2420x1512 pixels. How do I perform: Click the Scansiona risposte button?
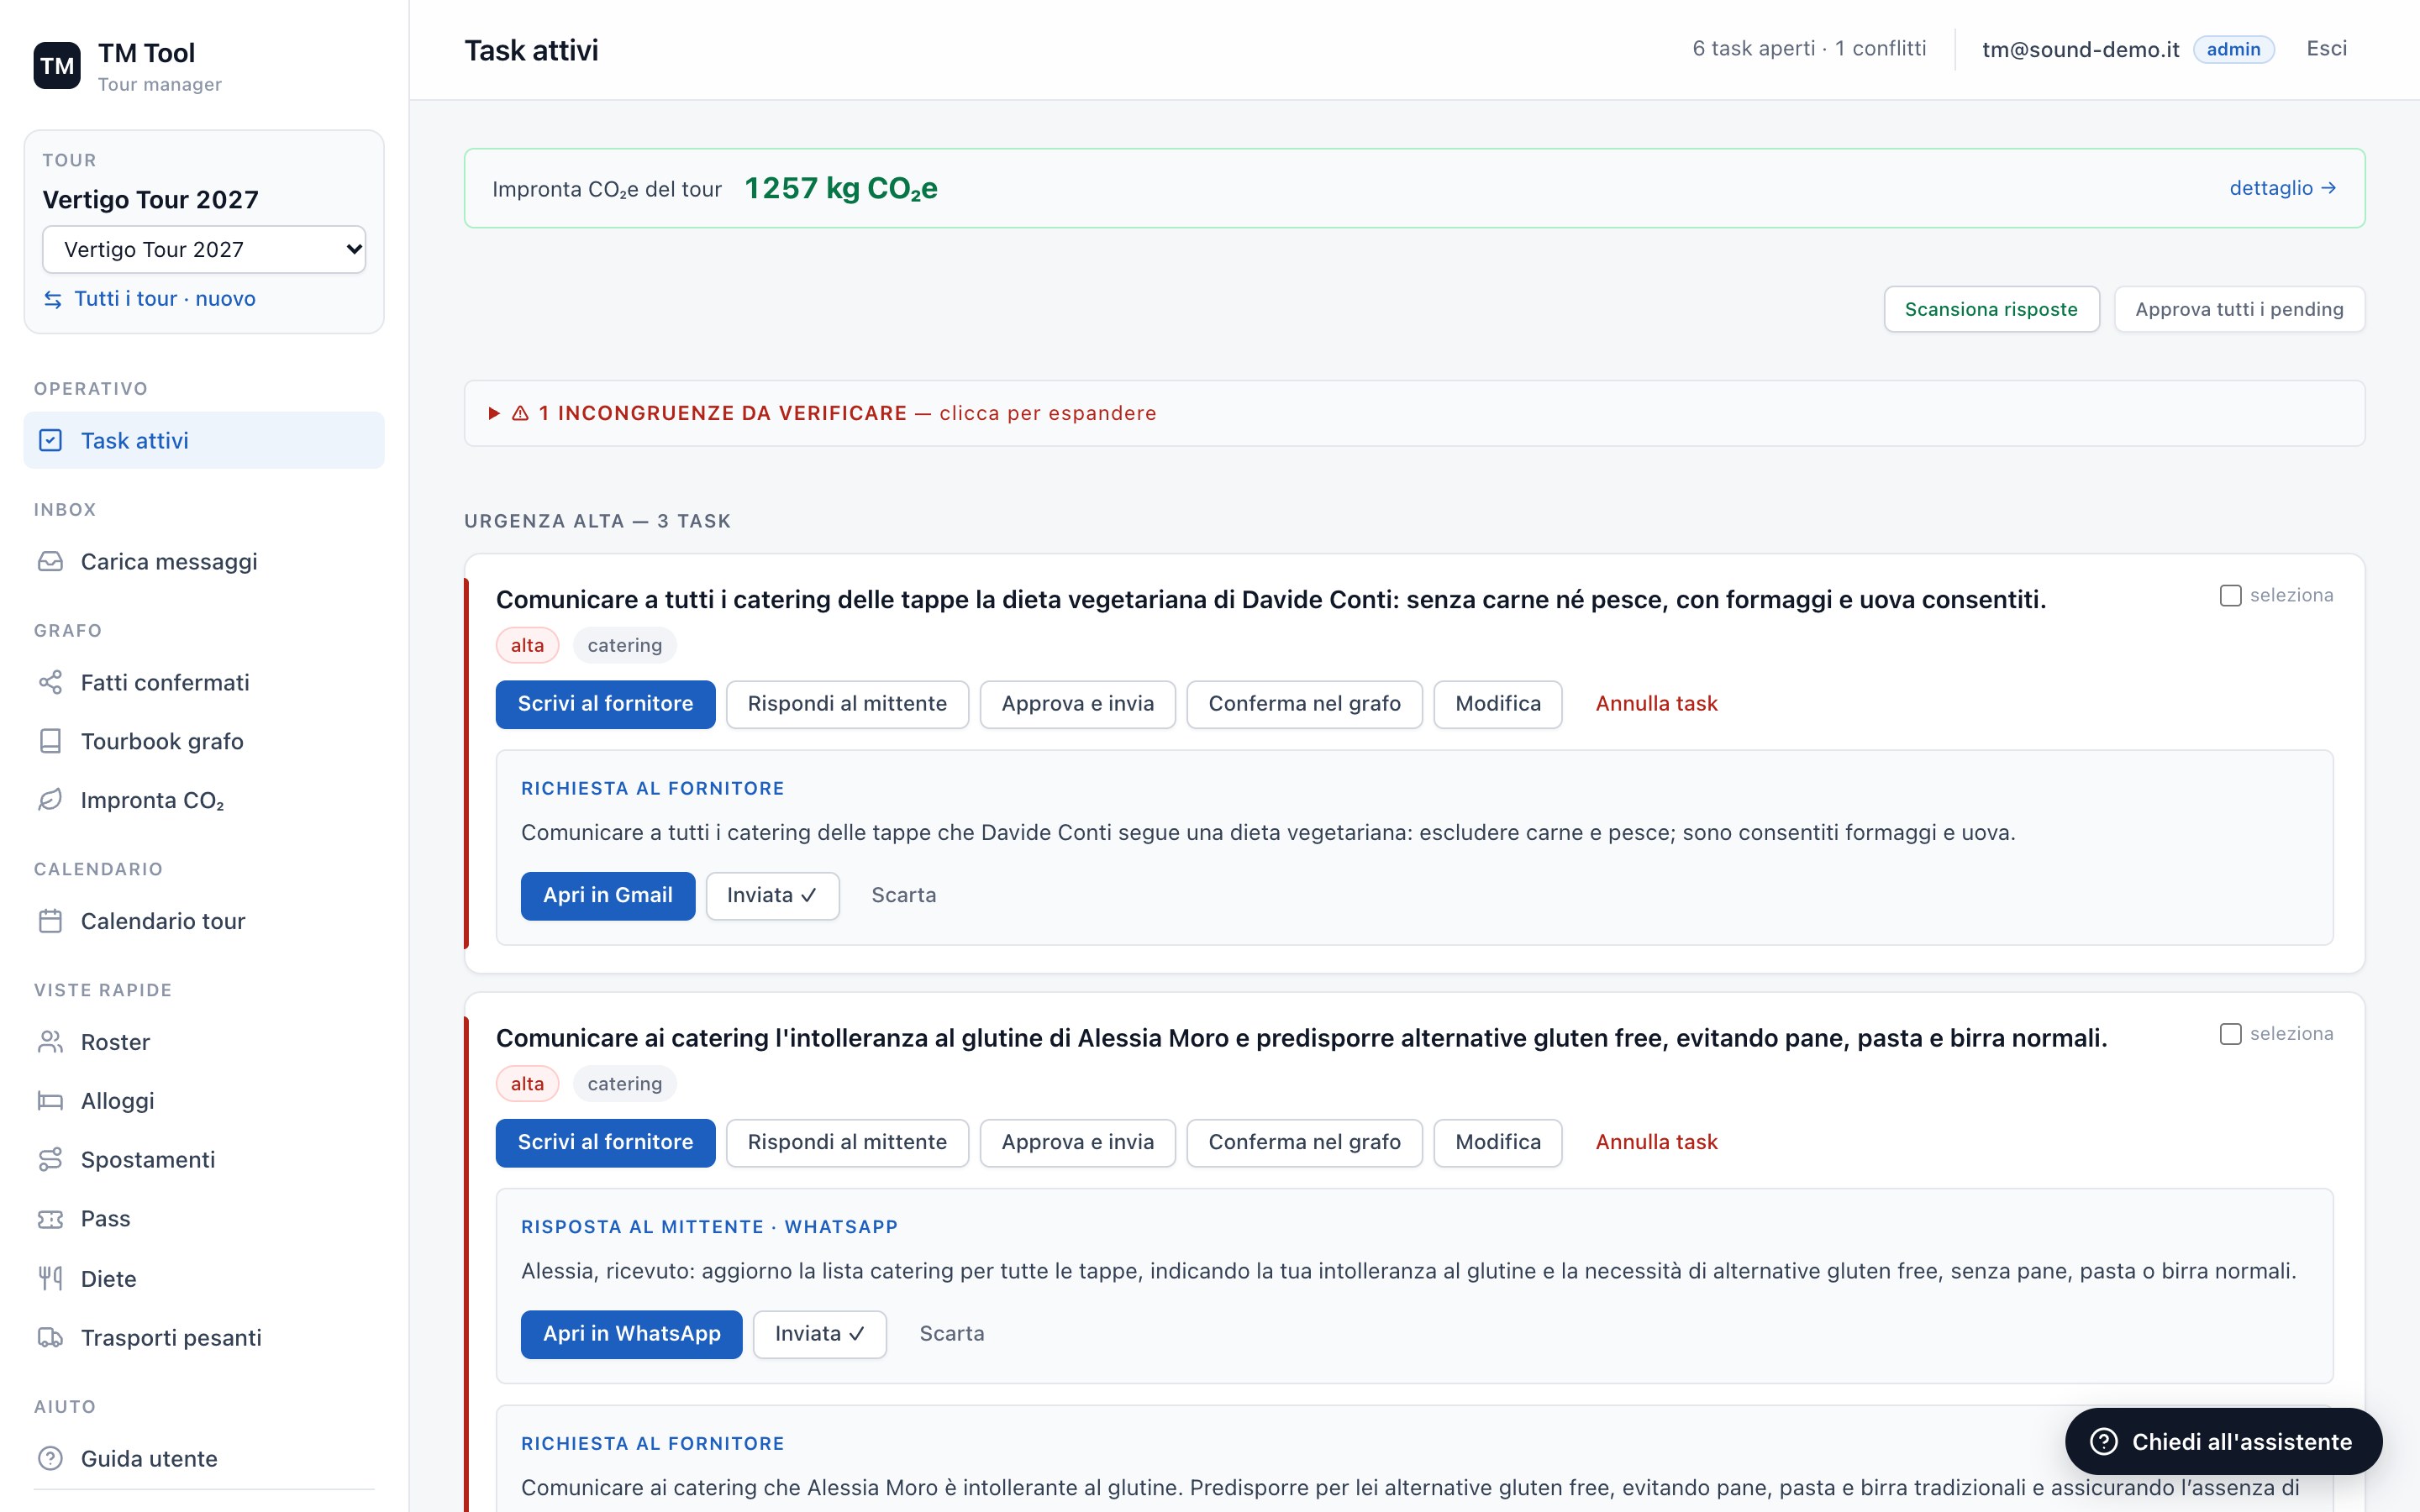click(x=1991, y=309)
